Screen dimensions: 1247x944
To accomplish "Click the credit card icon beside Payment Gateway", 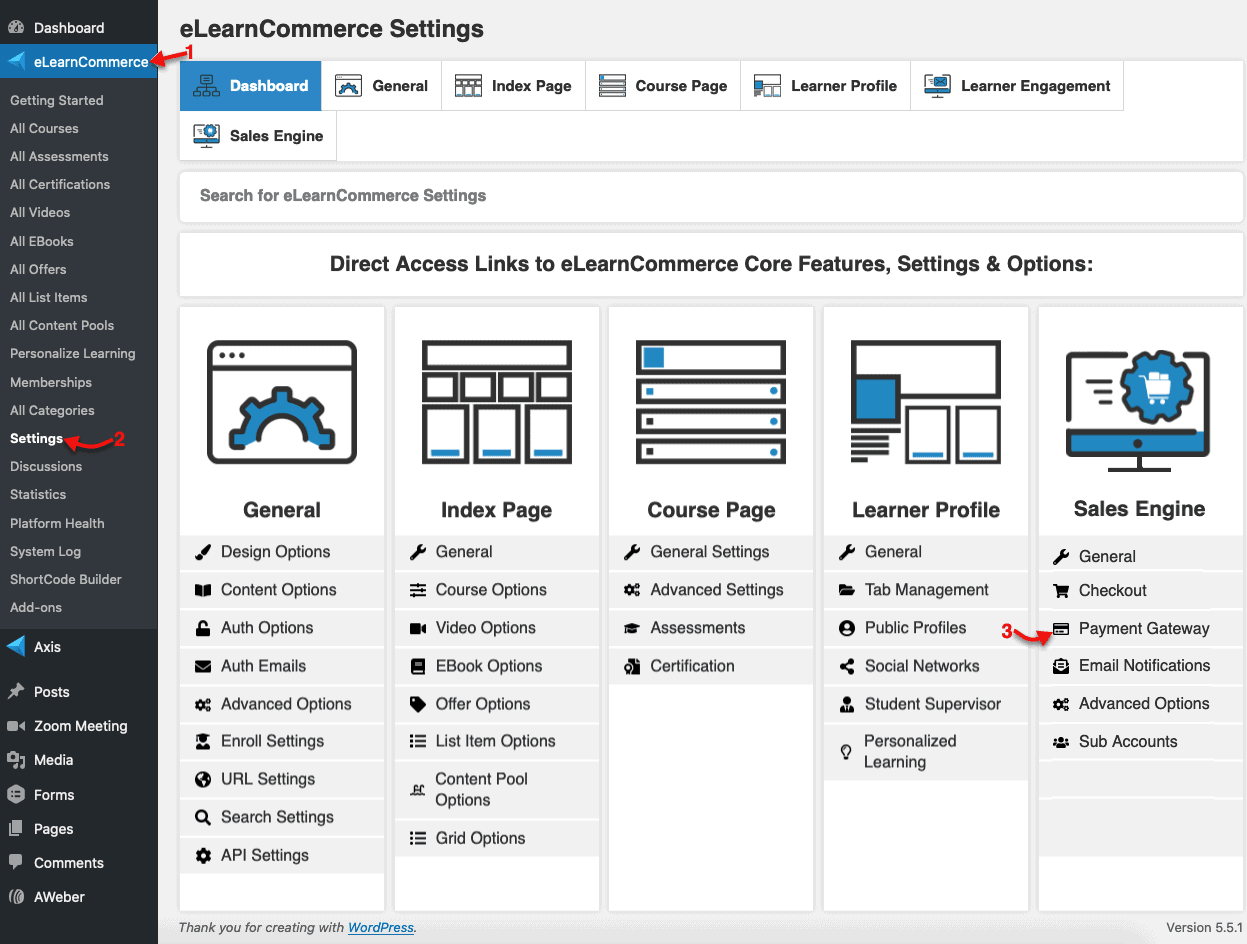I will [x=1061, y=629].
